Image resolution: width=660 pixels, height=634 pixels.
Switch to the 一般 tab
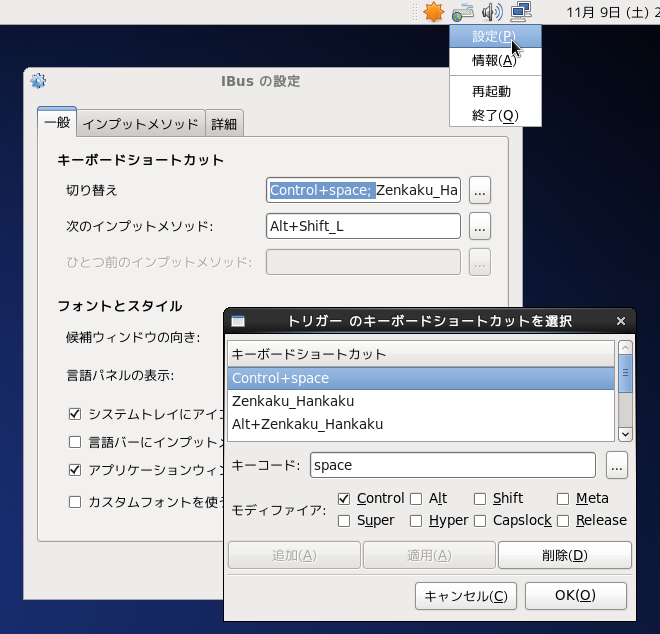[57, 123]
